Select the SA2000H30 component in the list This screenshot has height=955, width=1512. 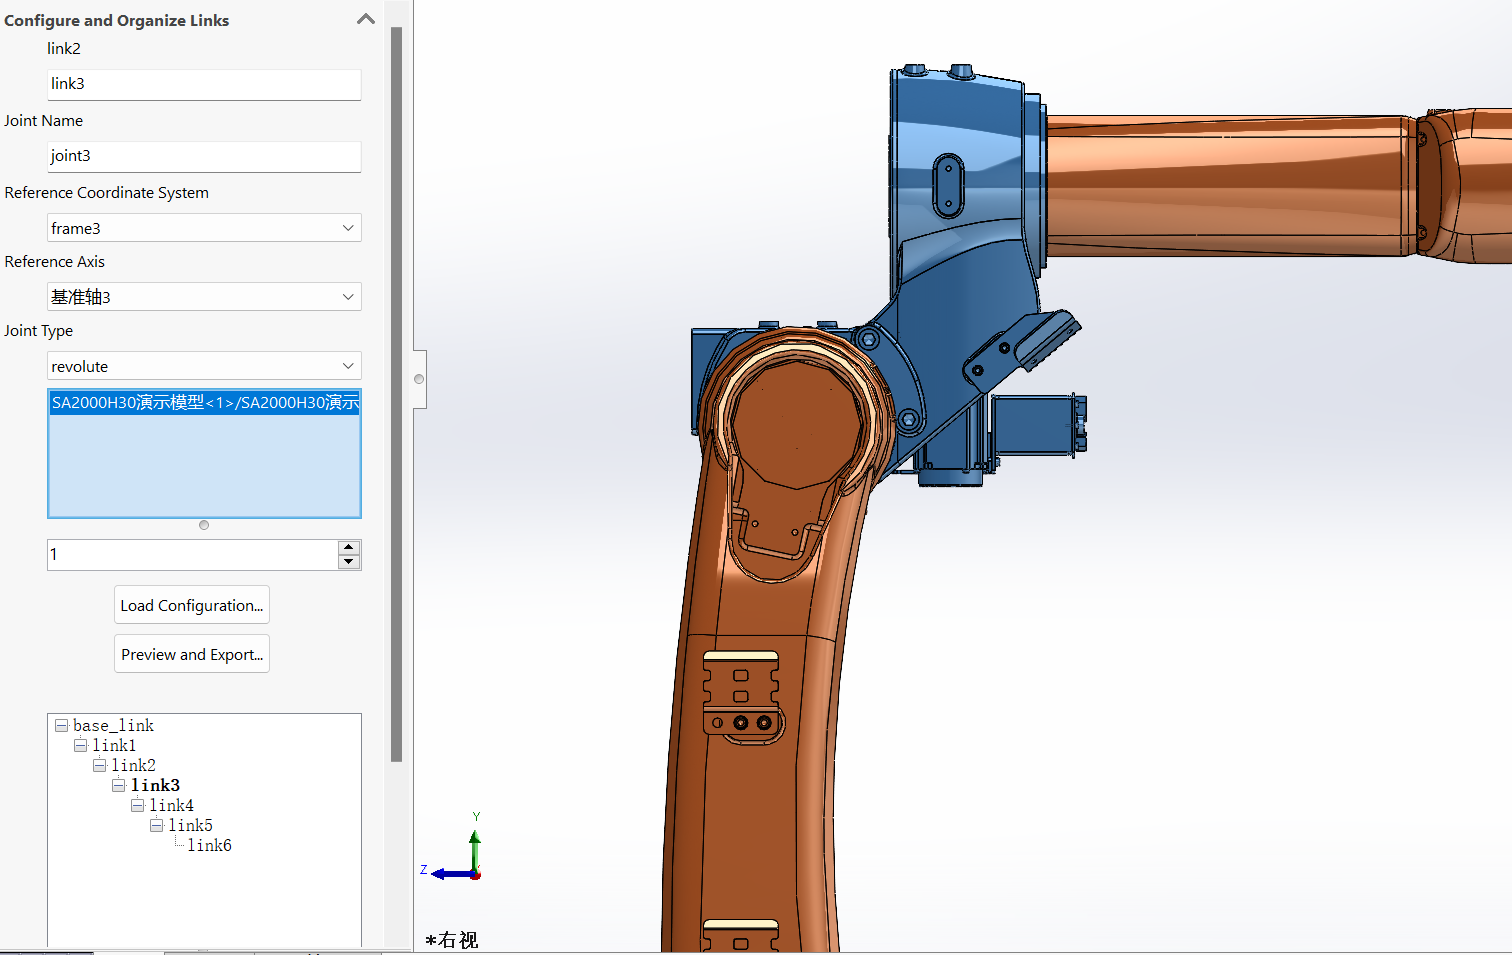203,403
